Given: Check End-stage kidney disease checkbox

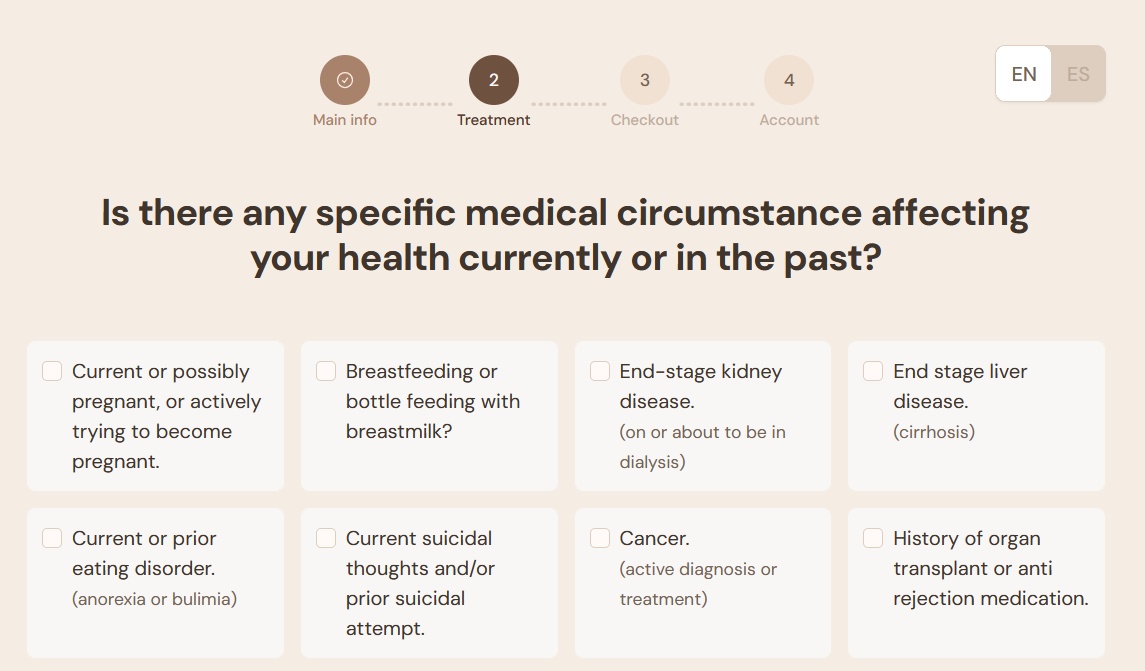Looking at the screenshot, I should (x=600, y=371).
